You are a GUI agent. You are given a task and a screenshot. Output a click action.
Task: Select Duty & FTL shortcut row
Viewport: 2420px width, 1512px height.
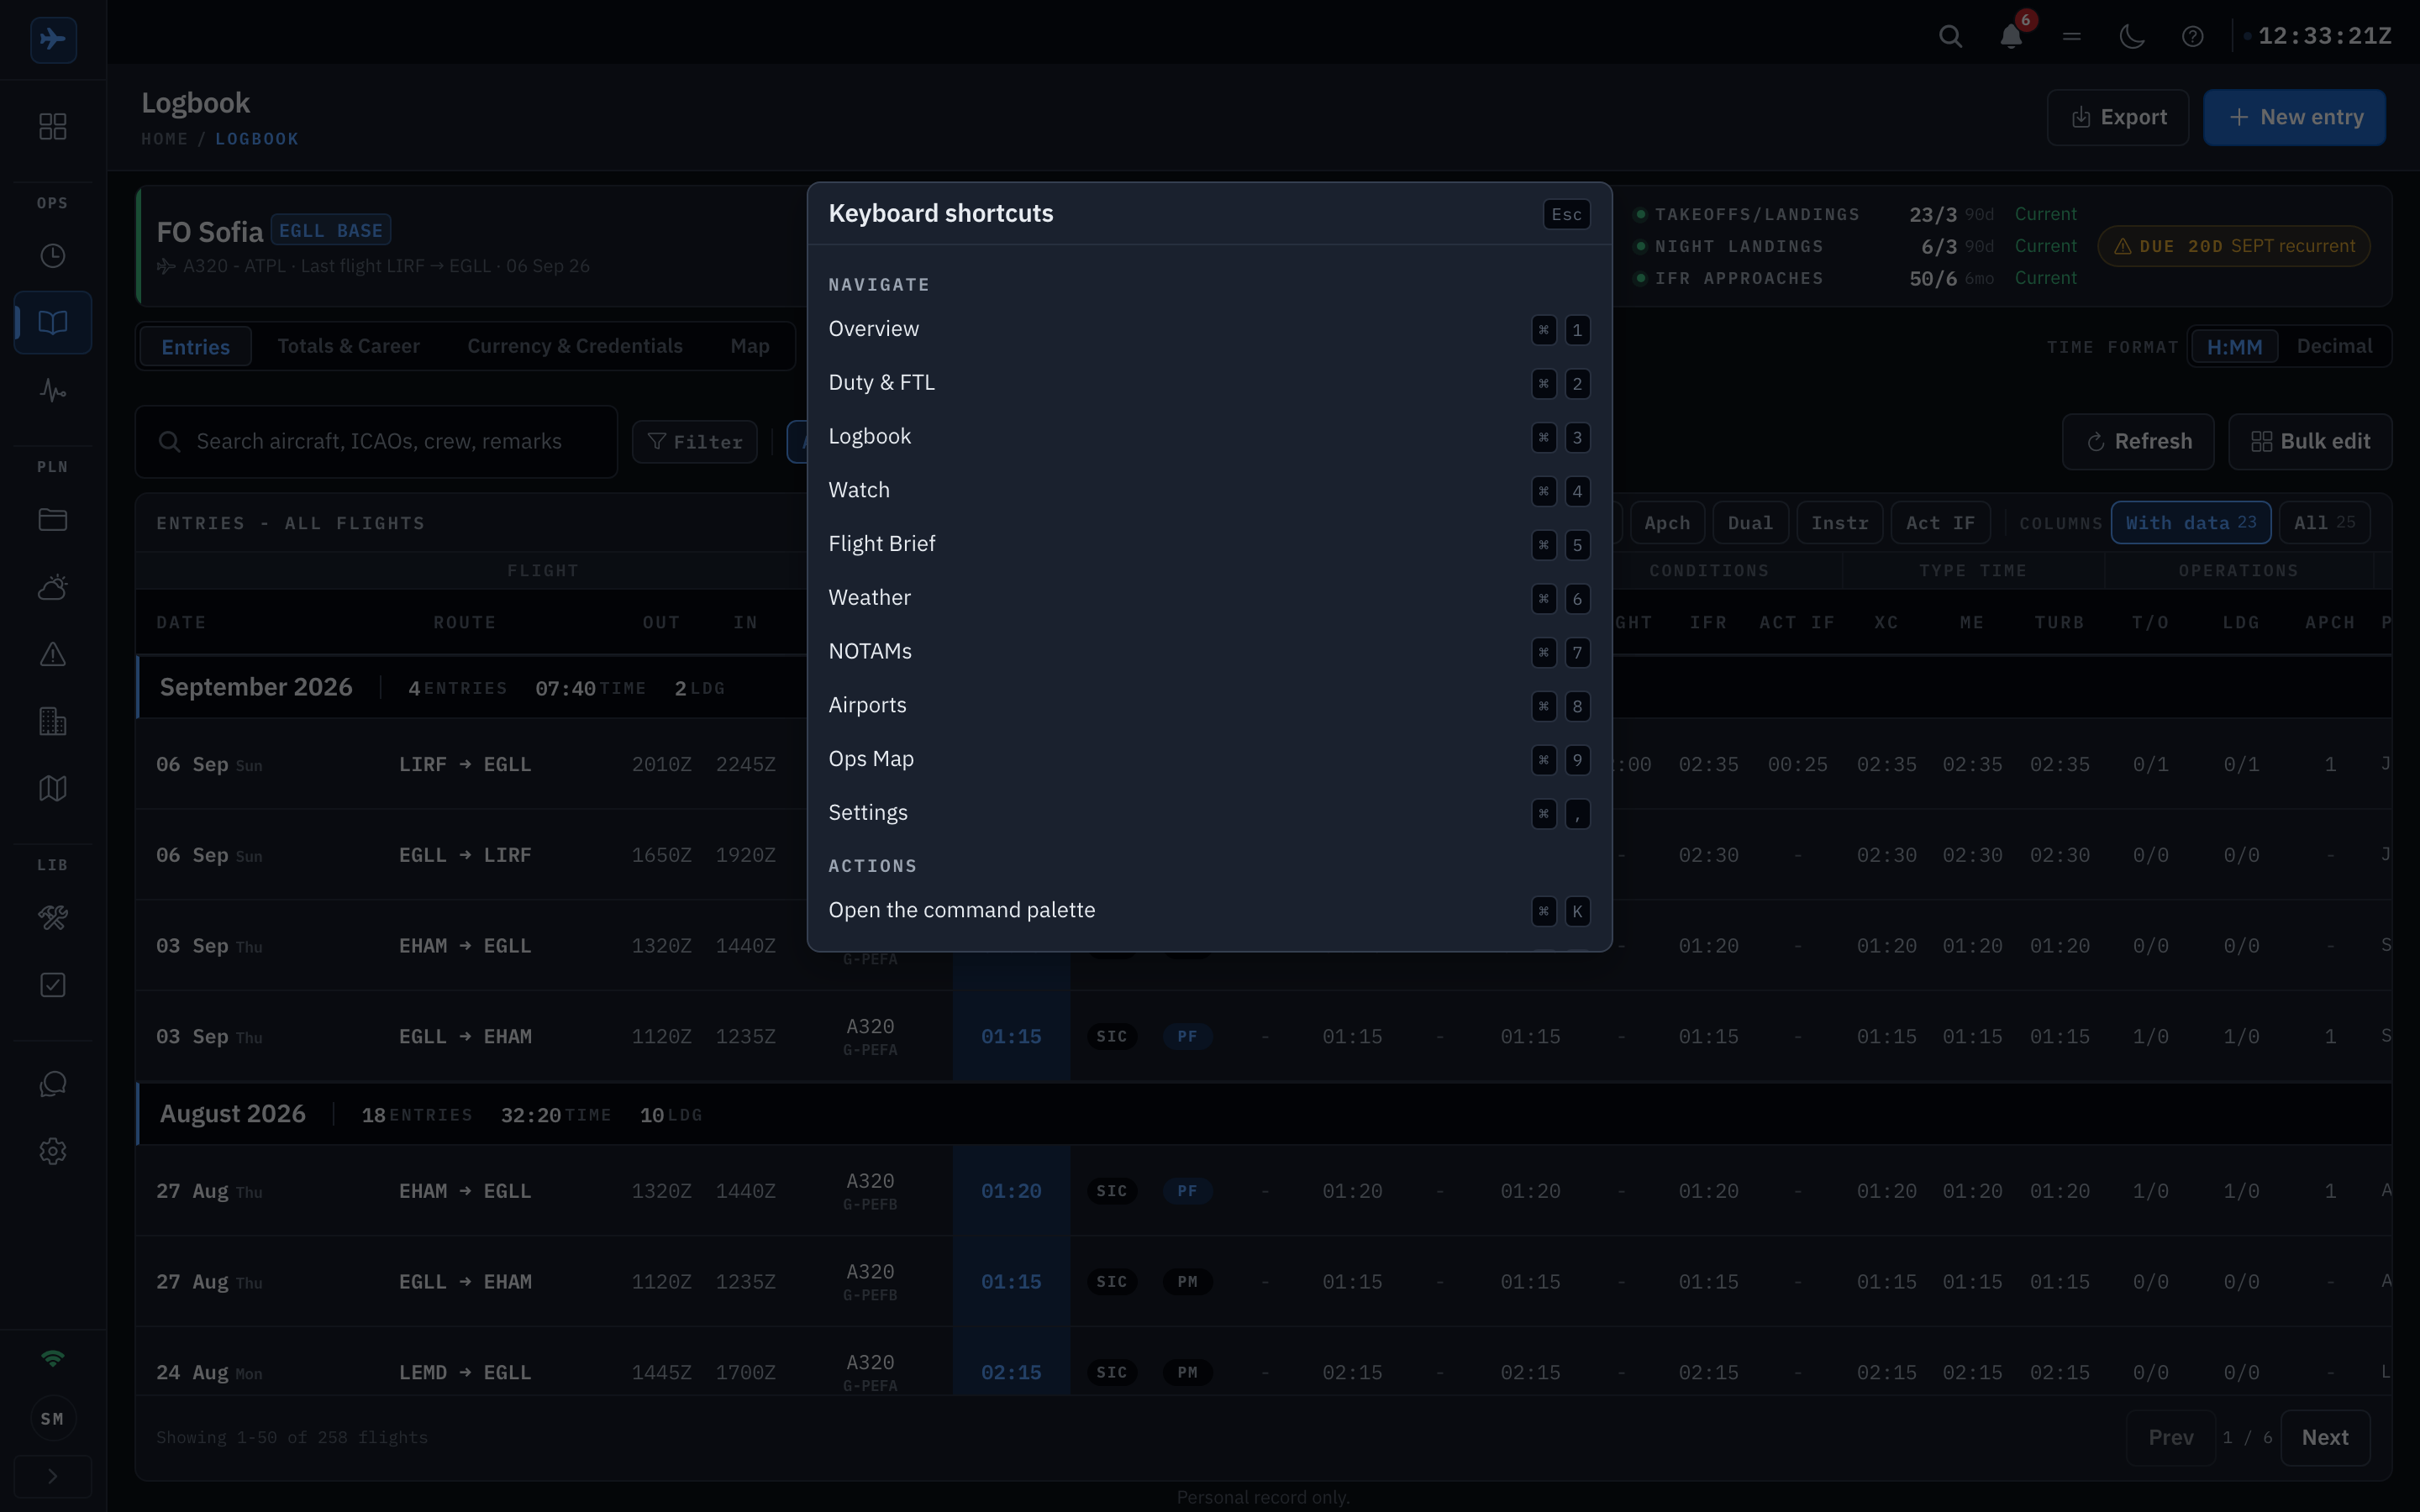pos(1209,383)
